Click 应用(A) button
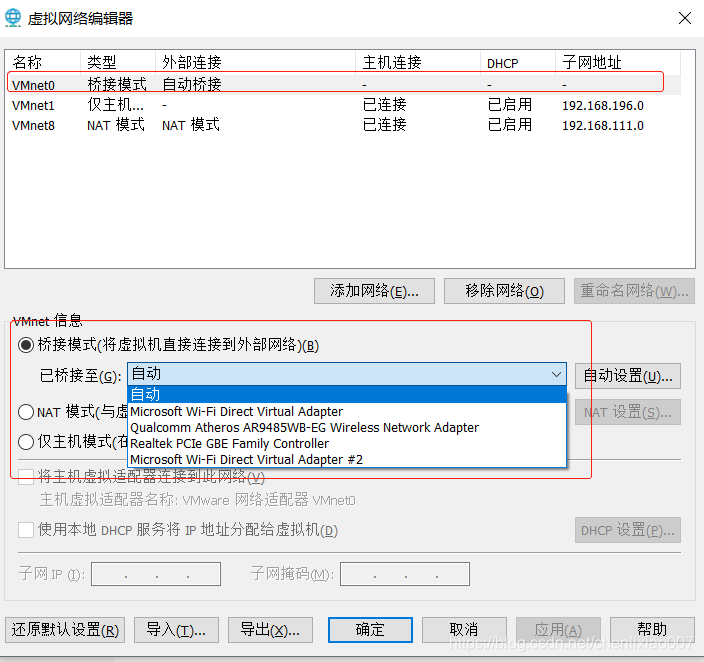This screenshot has width=704, height=662. tap(558, 630)
